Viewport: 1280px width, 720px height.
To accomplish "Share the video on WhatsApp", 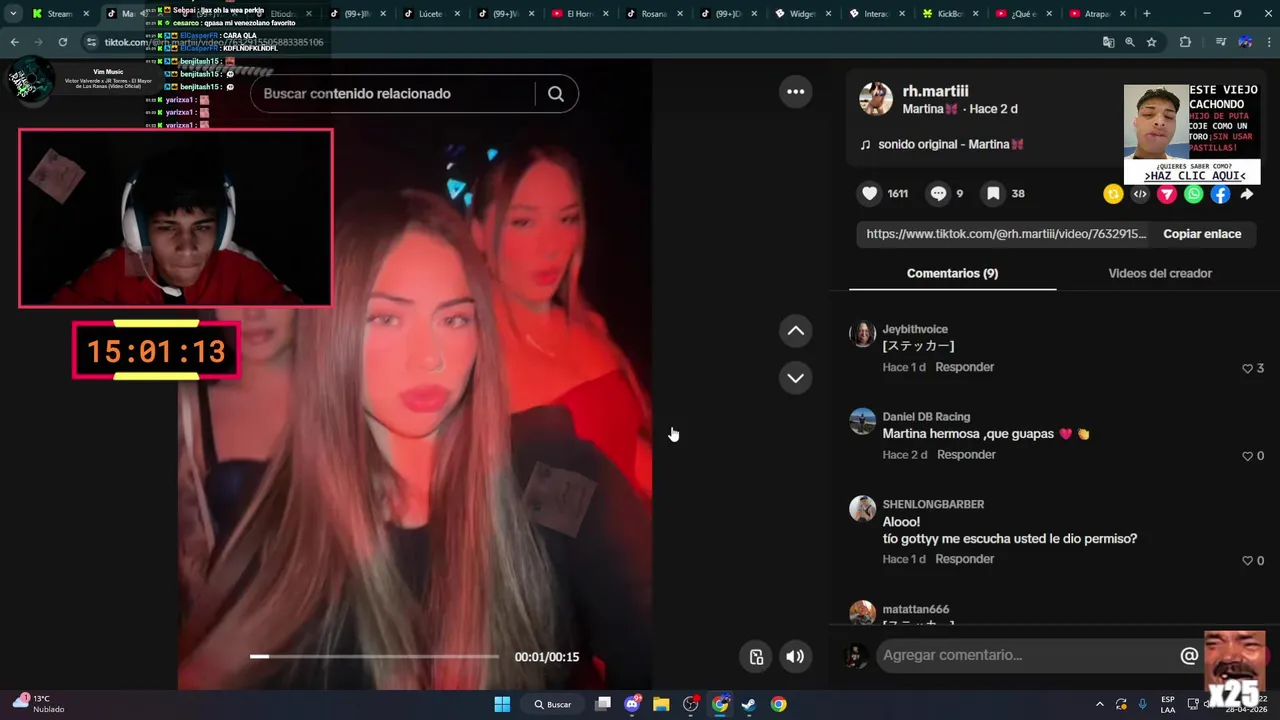I will click(1194, 194).
